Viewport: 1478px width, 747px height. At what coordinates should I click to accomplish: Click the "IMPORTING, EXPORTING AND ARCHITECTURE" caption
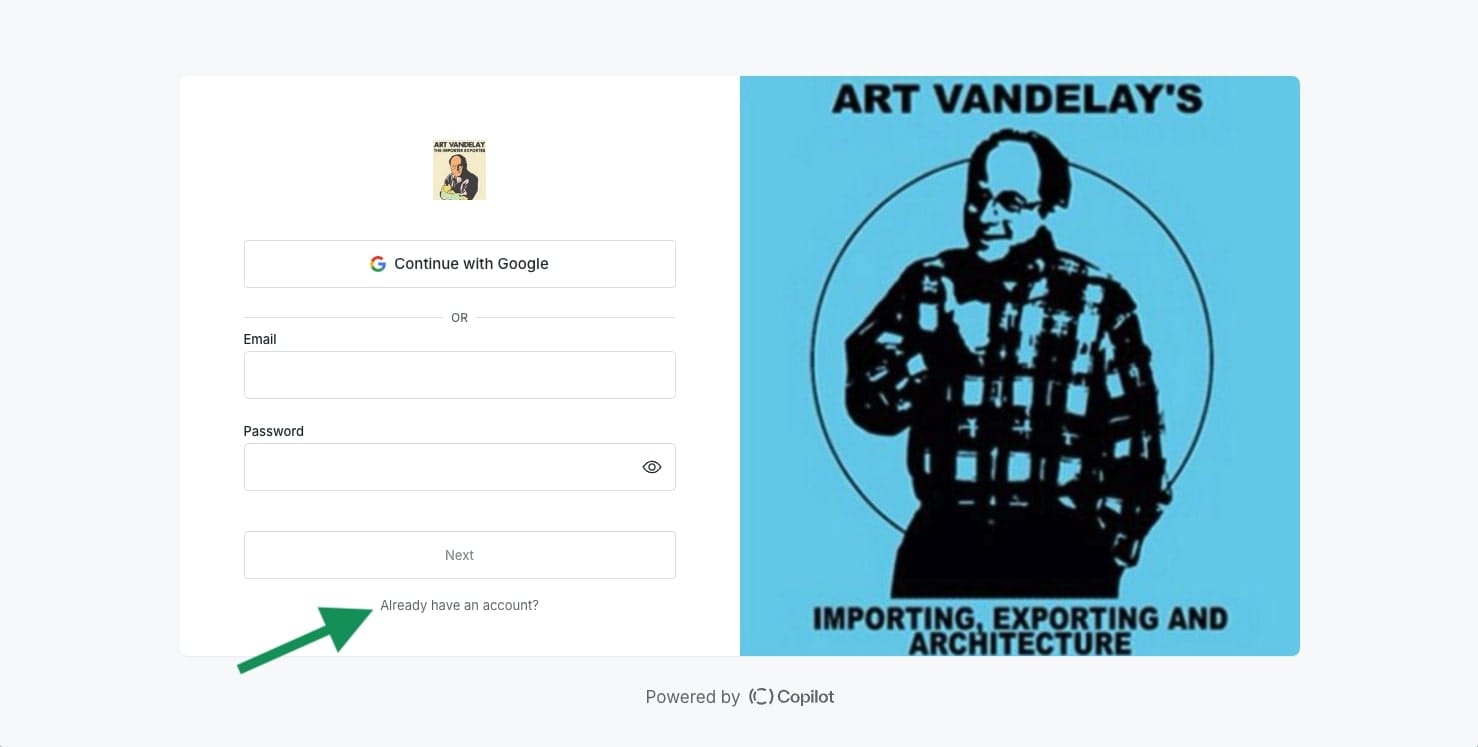point(1019,629)
